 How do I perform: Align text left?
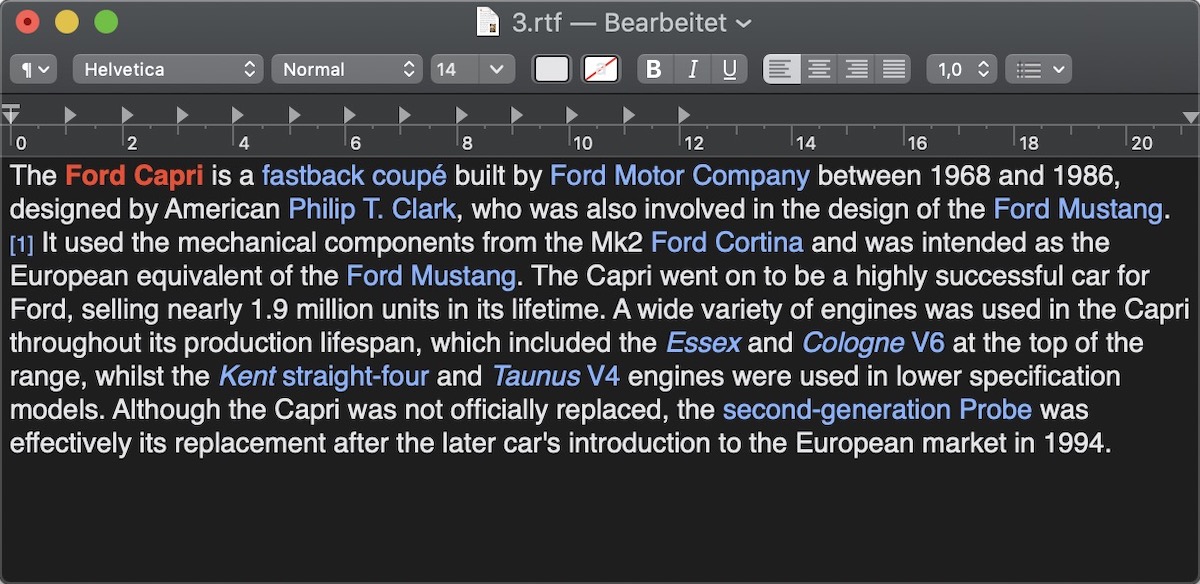pyautogui.click(x=781, y=69)
